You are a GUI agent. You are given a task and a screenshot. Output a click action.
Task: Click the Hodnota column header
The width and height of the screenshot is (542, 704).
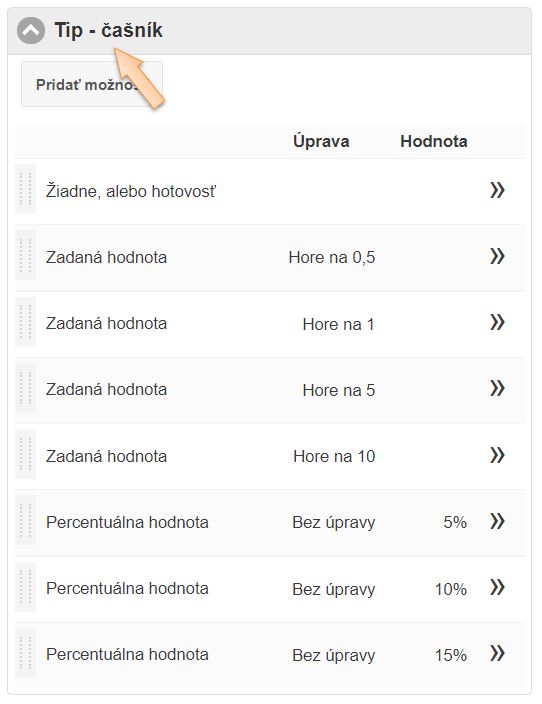coord(434,141)
